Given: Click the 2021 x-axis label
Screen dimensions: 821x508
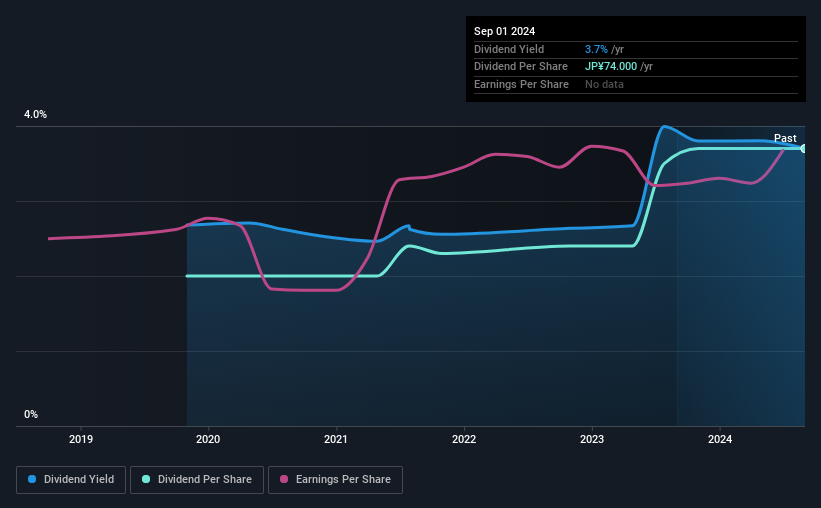Looking at the screenshot, I should (336, 439).
